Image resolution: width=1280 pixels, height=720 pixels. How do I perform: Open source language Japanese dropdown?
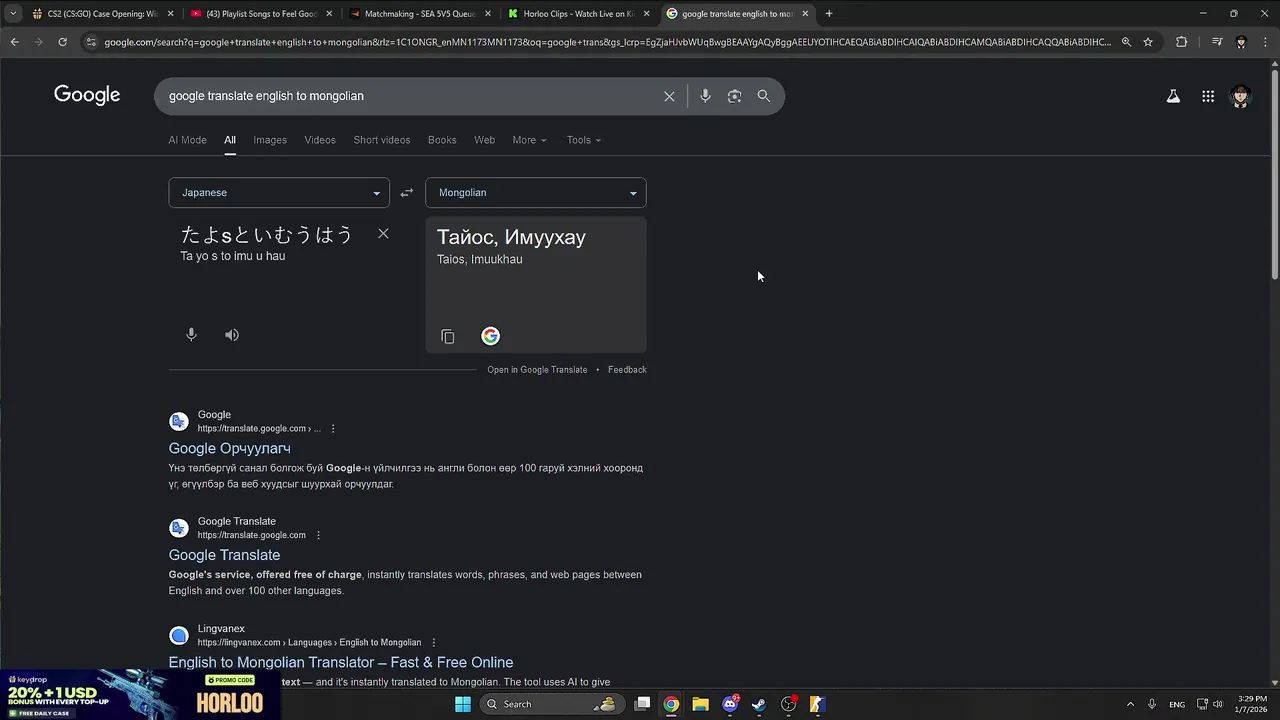(x=279, y=193)
